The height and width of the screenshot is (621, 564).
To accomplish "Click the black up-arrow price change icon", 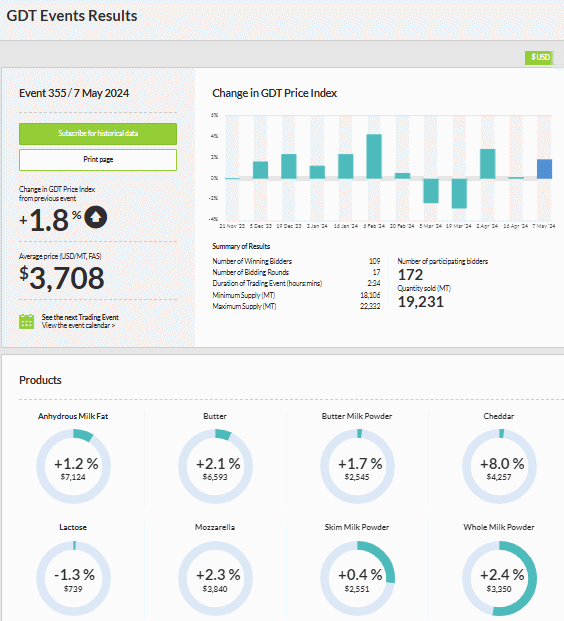I will (x=95, y=217).
